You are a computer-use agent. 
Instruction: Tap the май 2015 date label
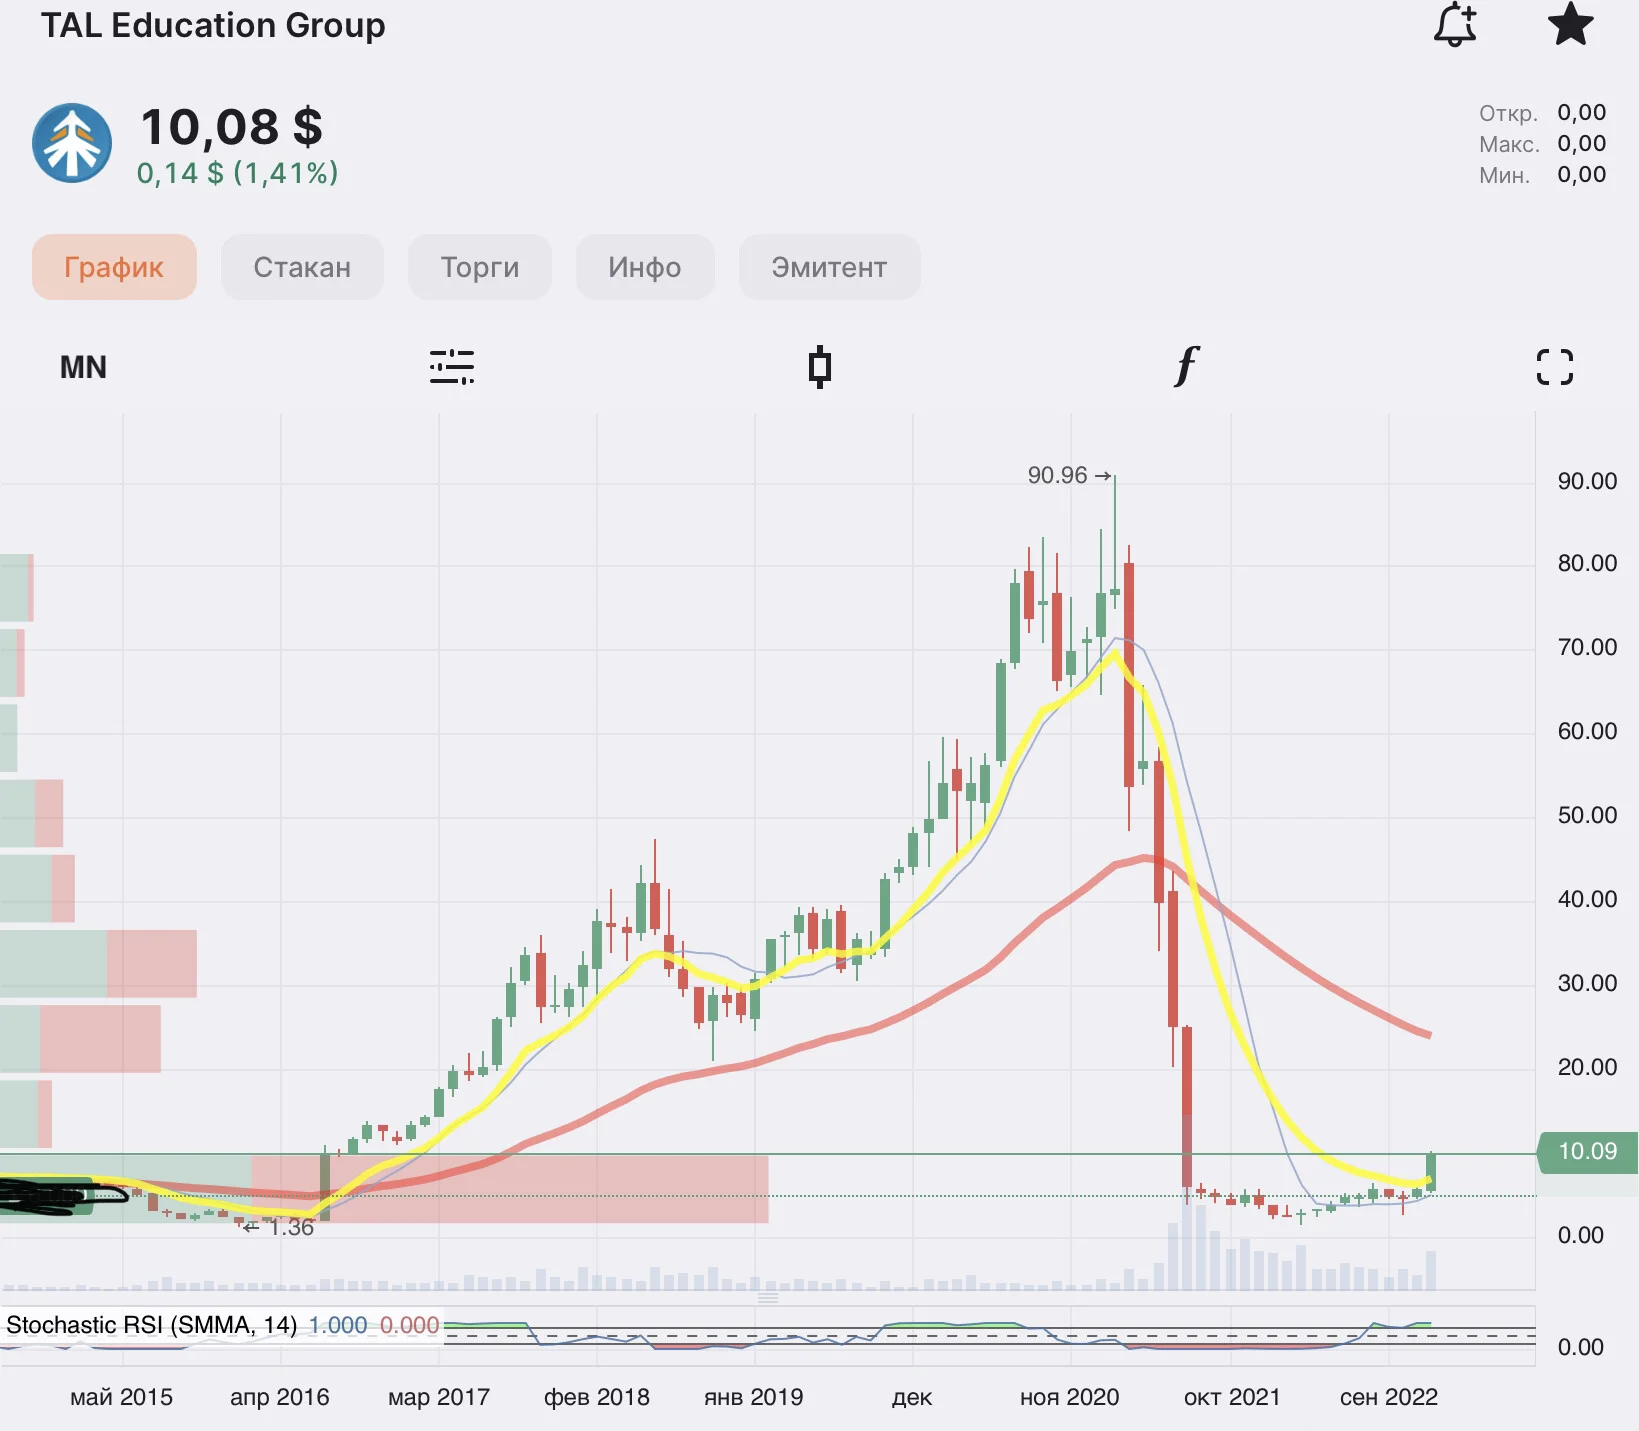(121, 1397)
